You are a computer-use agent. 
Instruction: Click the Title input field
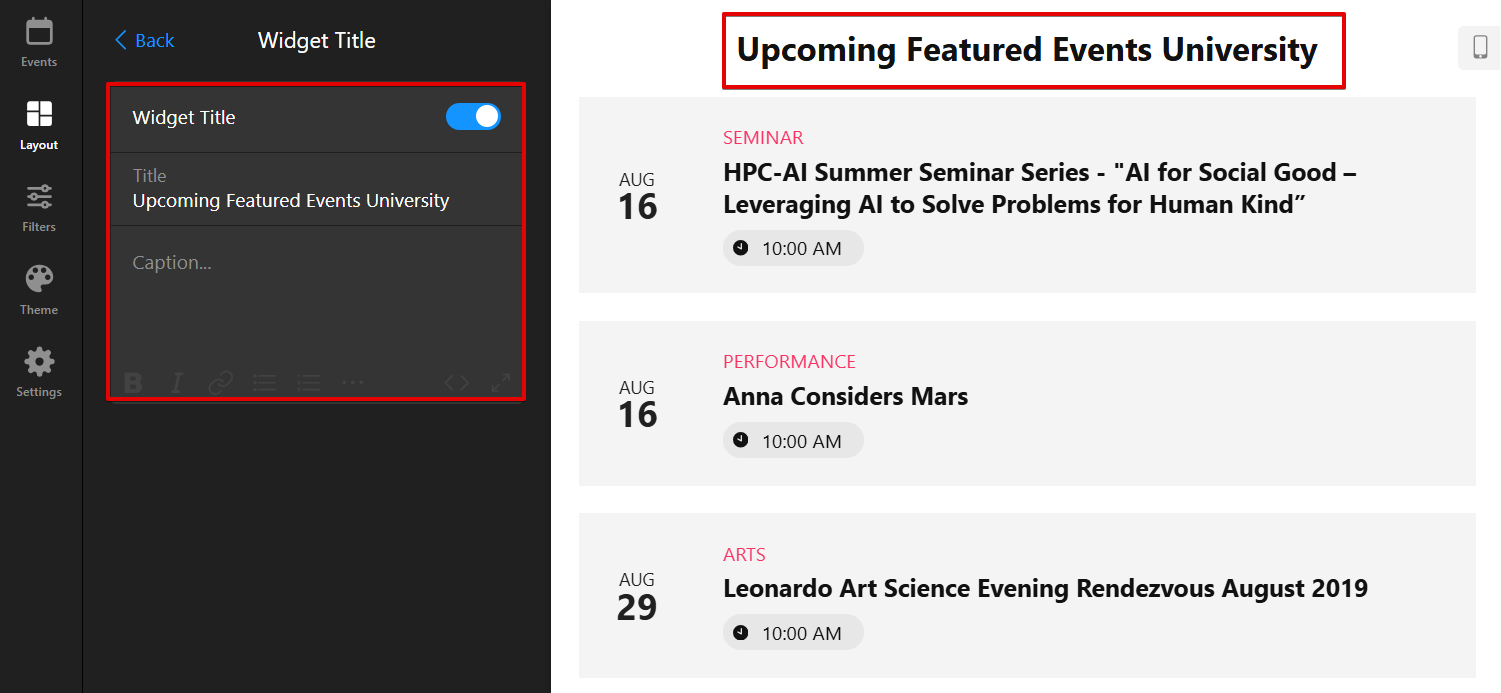tap(316, 189)
